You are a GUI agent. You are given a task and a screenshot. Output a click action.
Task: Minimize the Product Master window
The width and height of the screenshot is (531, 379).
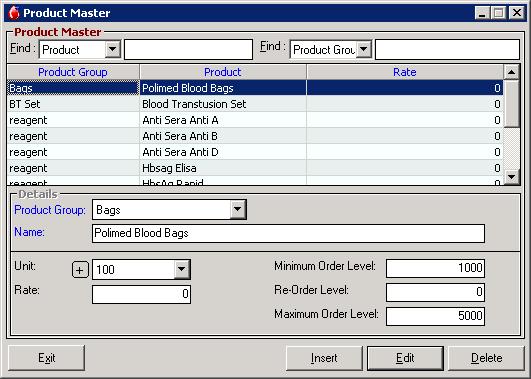(482, 13)
